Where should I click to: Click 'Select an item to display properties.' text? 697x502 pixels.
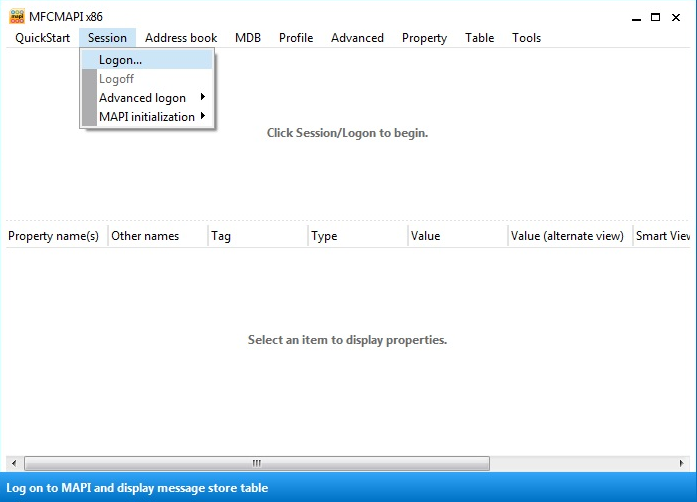[347, 340]
